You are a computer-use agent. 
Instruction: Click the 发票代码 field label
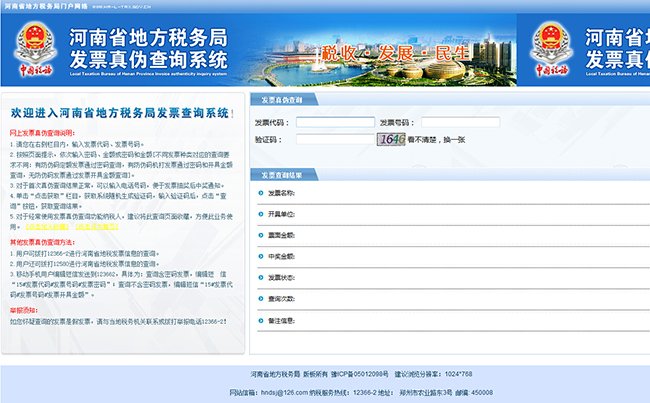pyautogui.click(x=272, y=123)
